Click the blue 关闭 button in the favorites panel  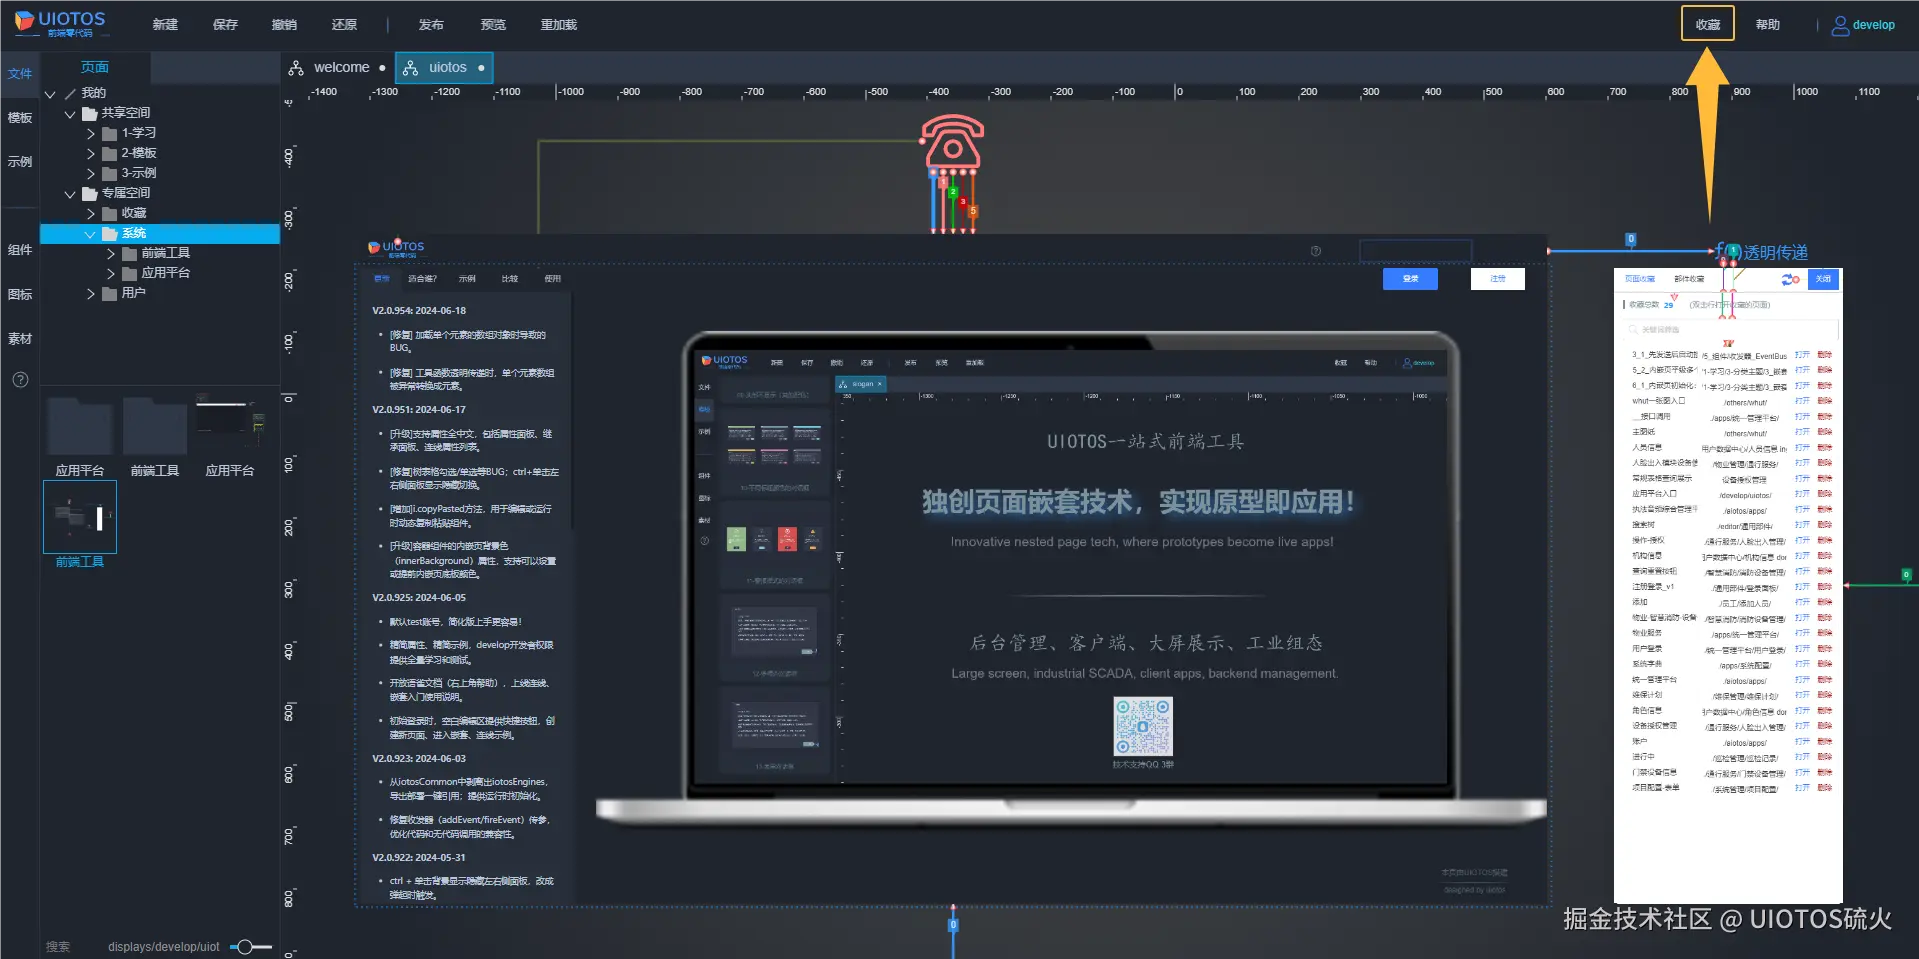point(1822,279)
